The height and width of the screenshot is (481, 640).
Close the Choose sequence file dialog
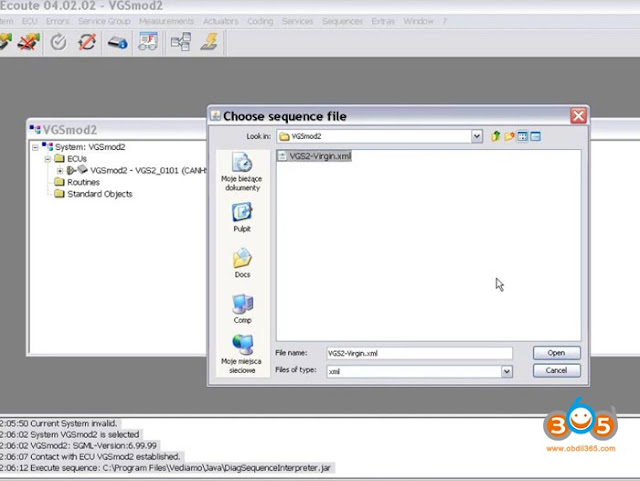click(578, 116)
